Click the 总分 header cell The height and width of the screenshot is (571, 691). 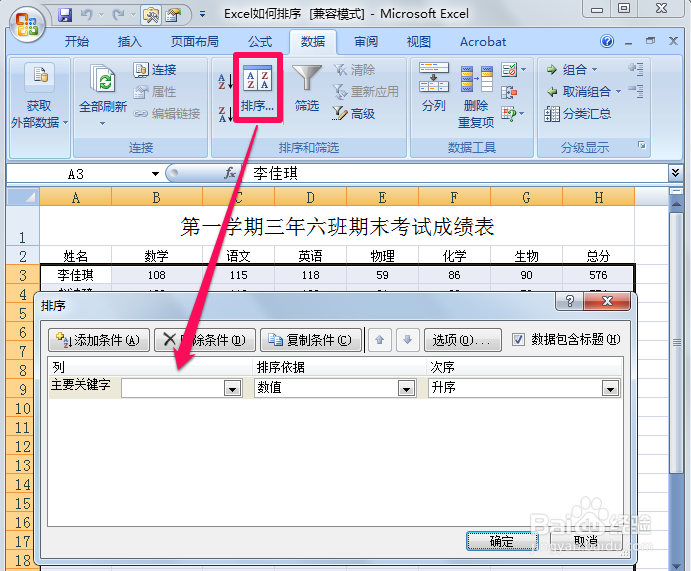coord(598,256)
